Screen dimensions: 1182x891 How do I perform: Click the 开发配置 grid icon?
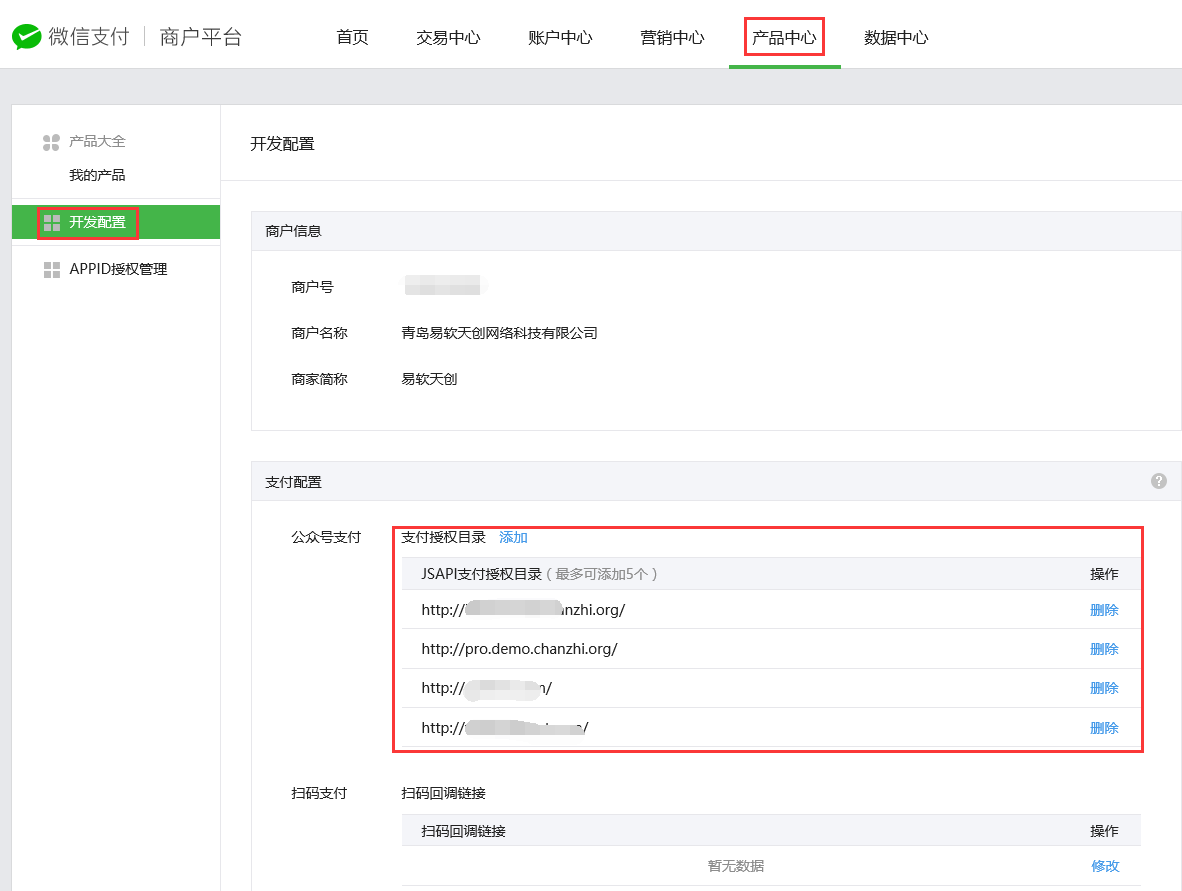(x=52, y=222)
